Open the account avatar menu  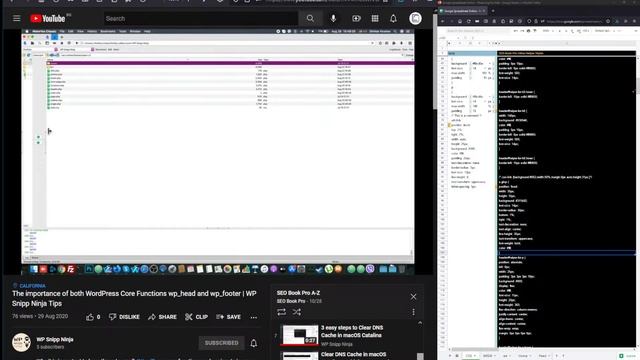pos(415,18)
